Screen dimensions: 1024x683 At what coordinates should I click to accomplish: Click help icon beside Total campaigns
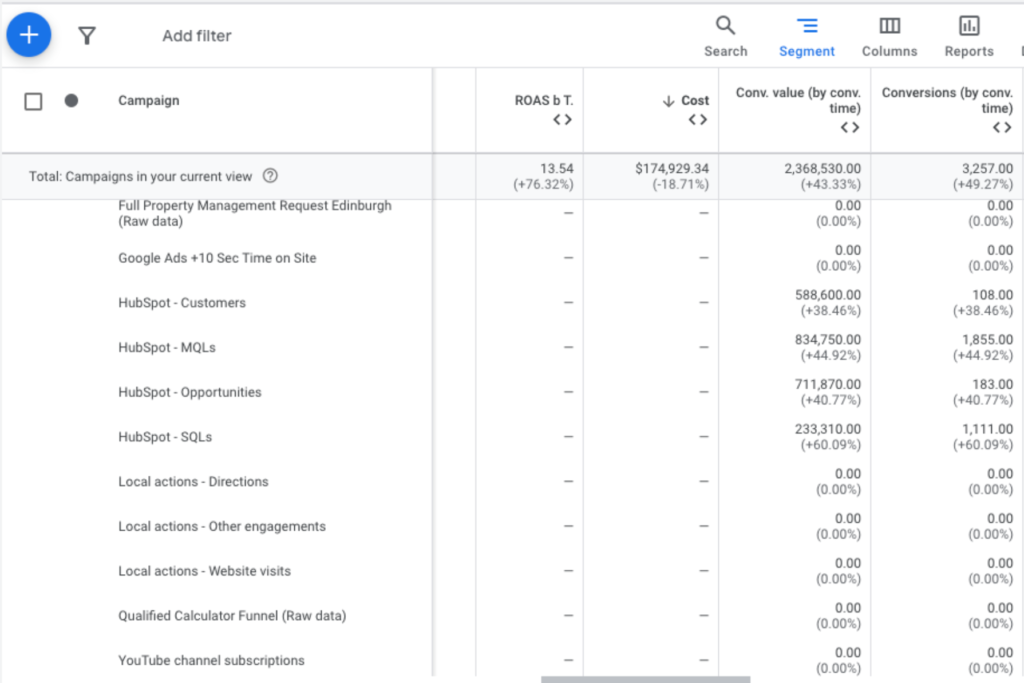coord(270,176)
